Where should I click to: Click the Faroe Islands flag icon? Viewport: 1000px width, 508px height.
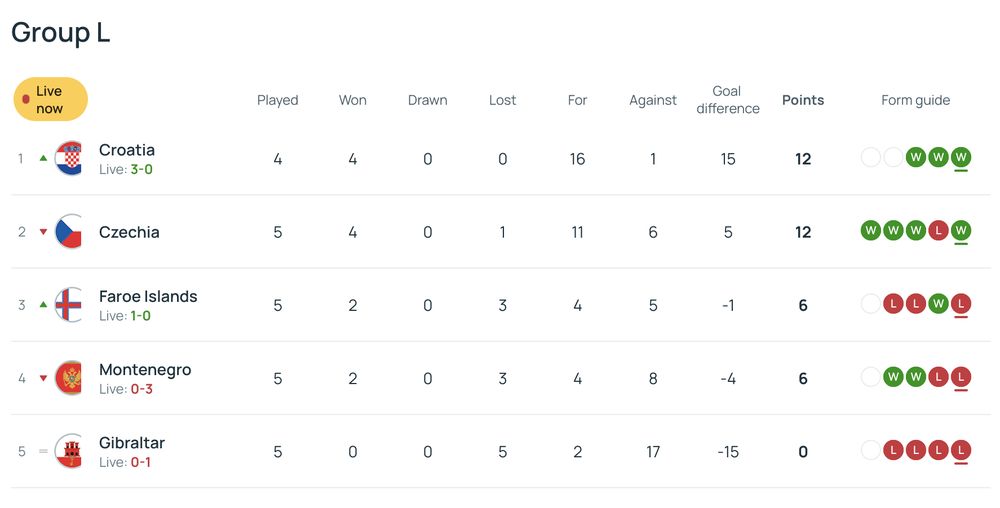[69, 305]
